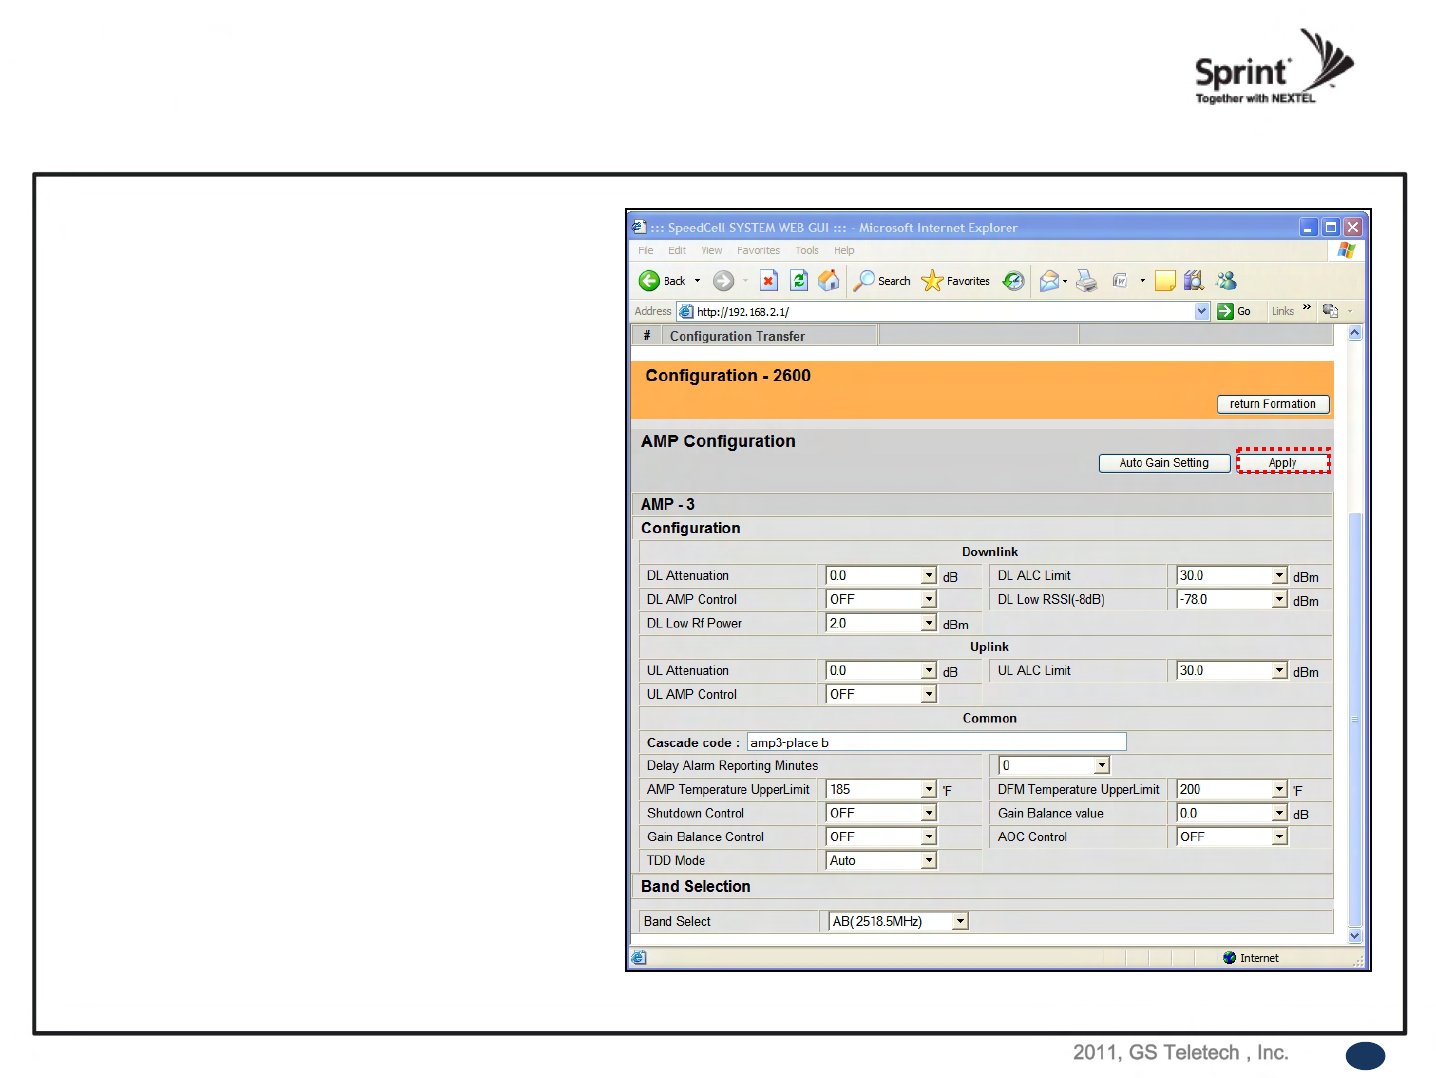The width and height of the screenshot is (1436, 1078).
Task: Click the Cascade code text field
Action: click(936, 742)
